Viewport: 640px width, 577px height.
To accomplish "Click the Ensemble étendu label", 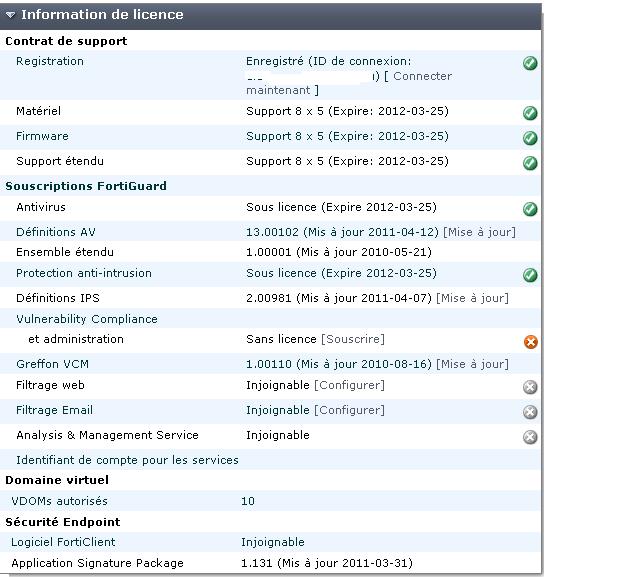I will point(64,252).
